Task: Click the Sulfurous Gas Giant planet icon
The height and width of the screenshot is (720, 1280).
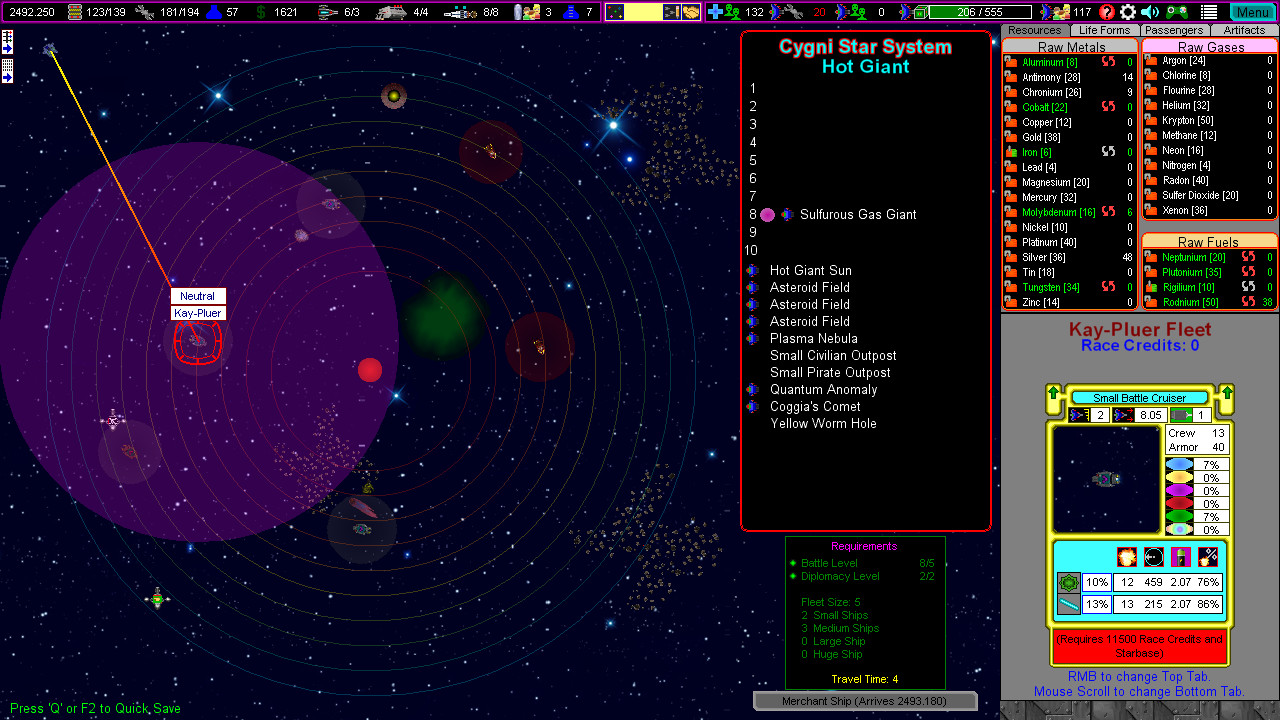Action: [766, 214]
